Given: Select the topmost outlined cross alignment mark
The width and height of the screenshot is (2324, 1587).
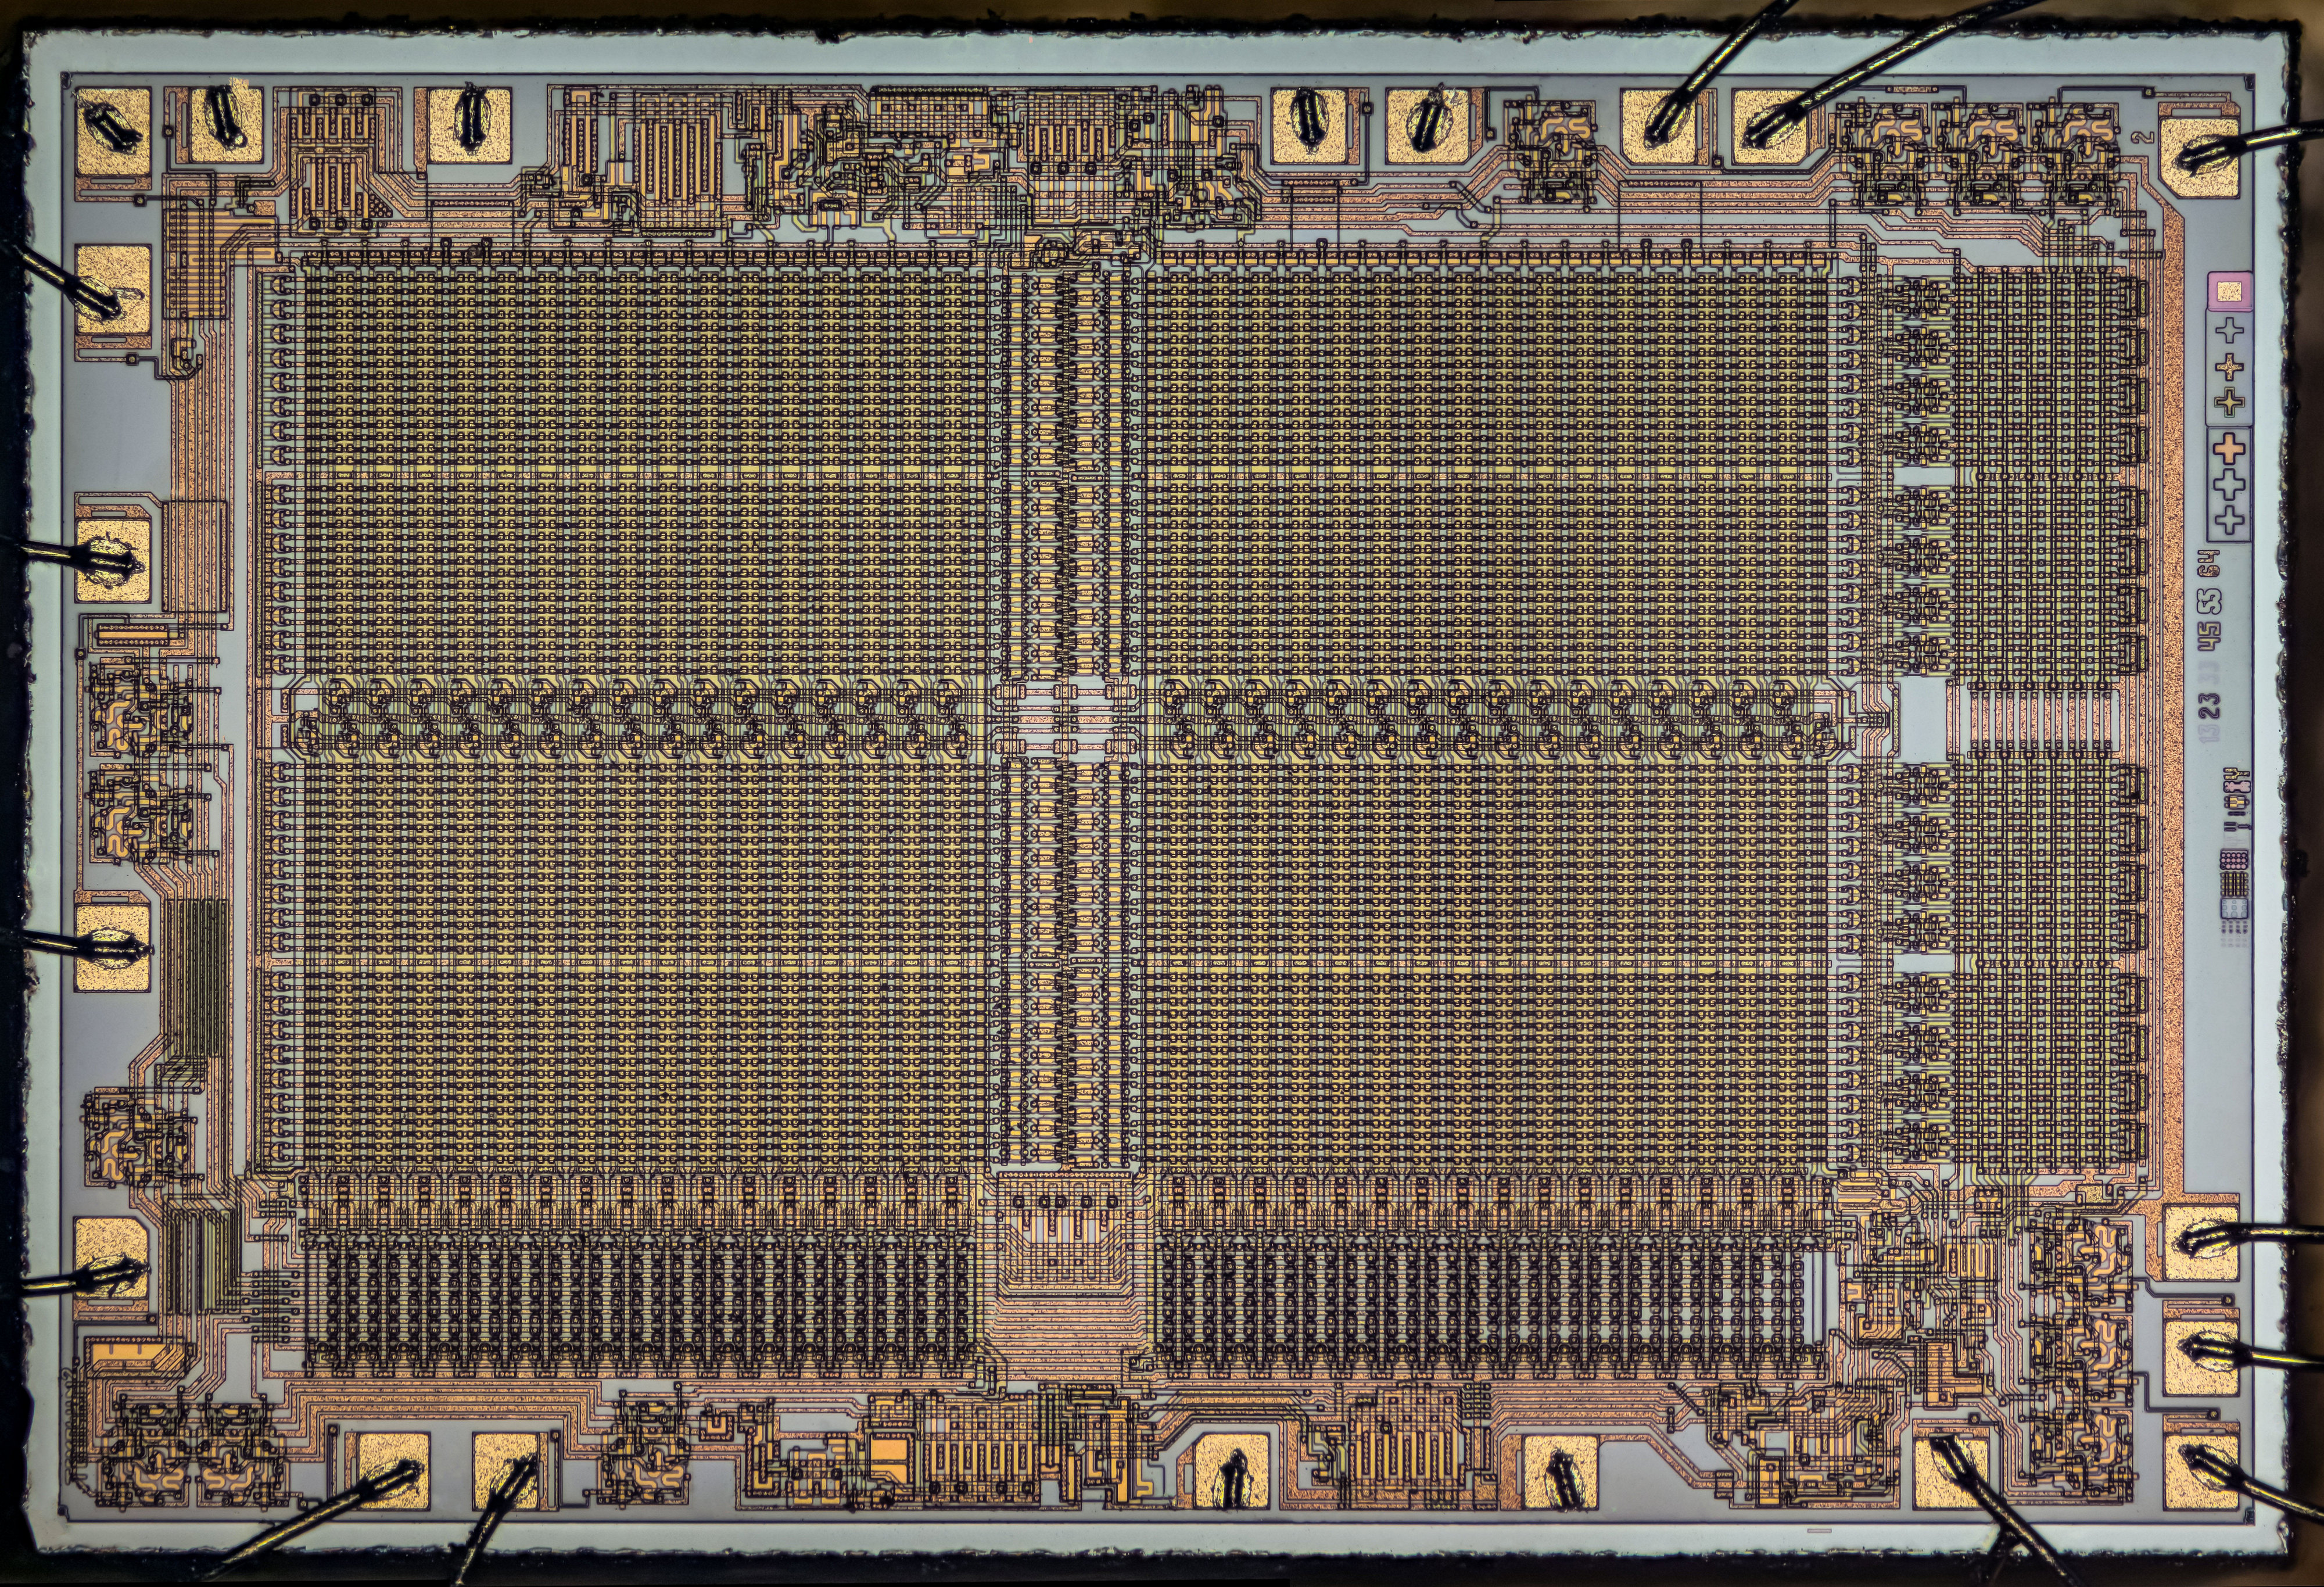Looking at the screenshot, I should tap(2230, 330).
